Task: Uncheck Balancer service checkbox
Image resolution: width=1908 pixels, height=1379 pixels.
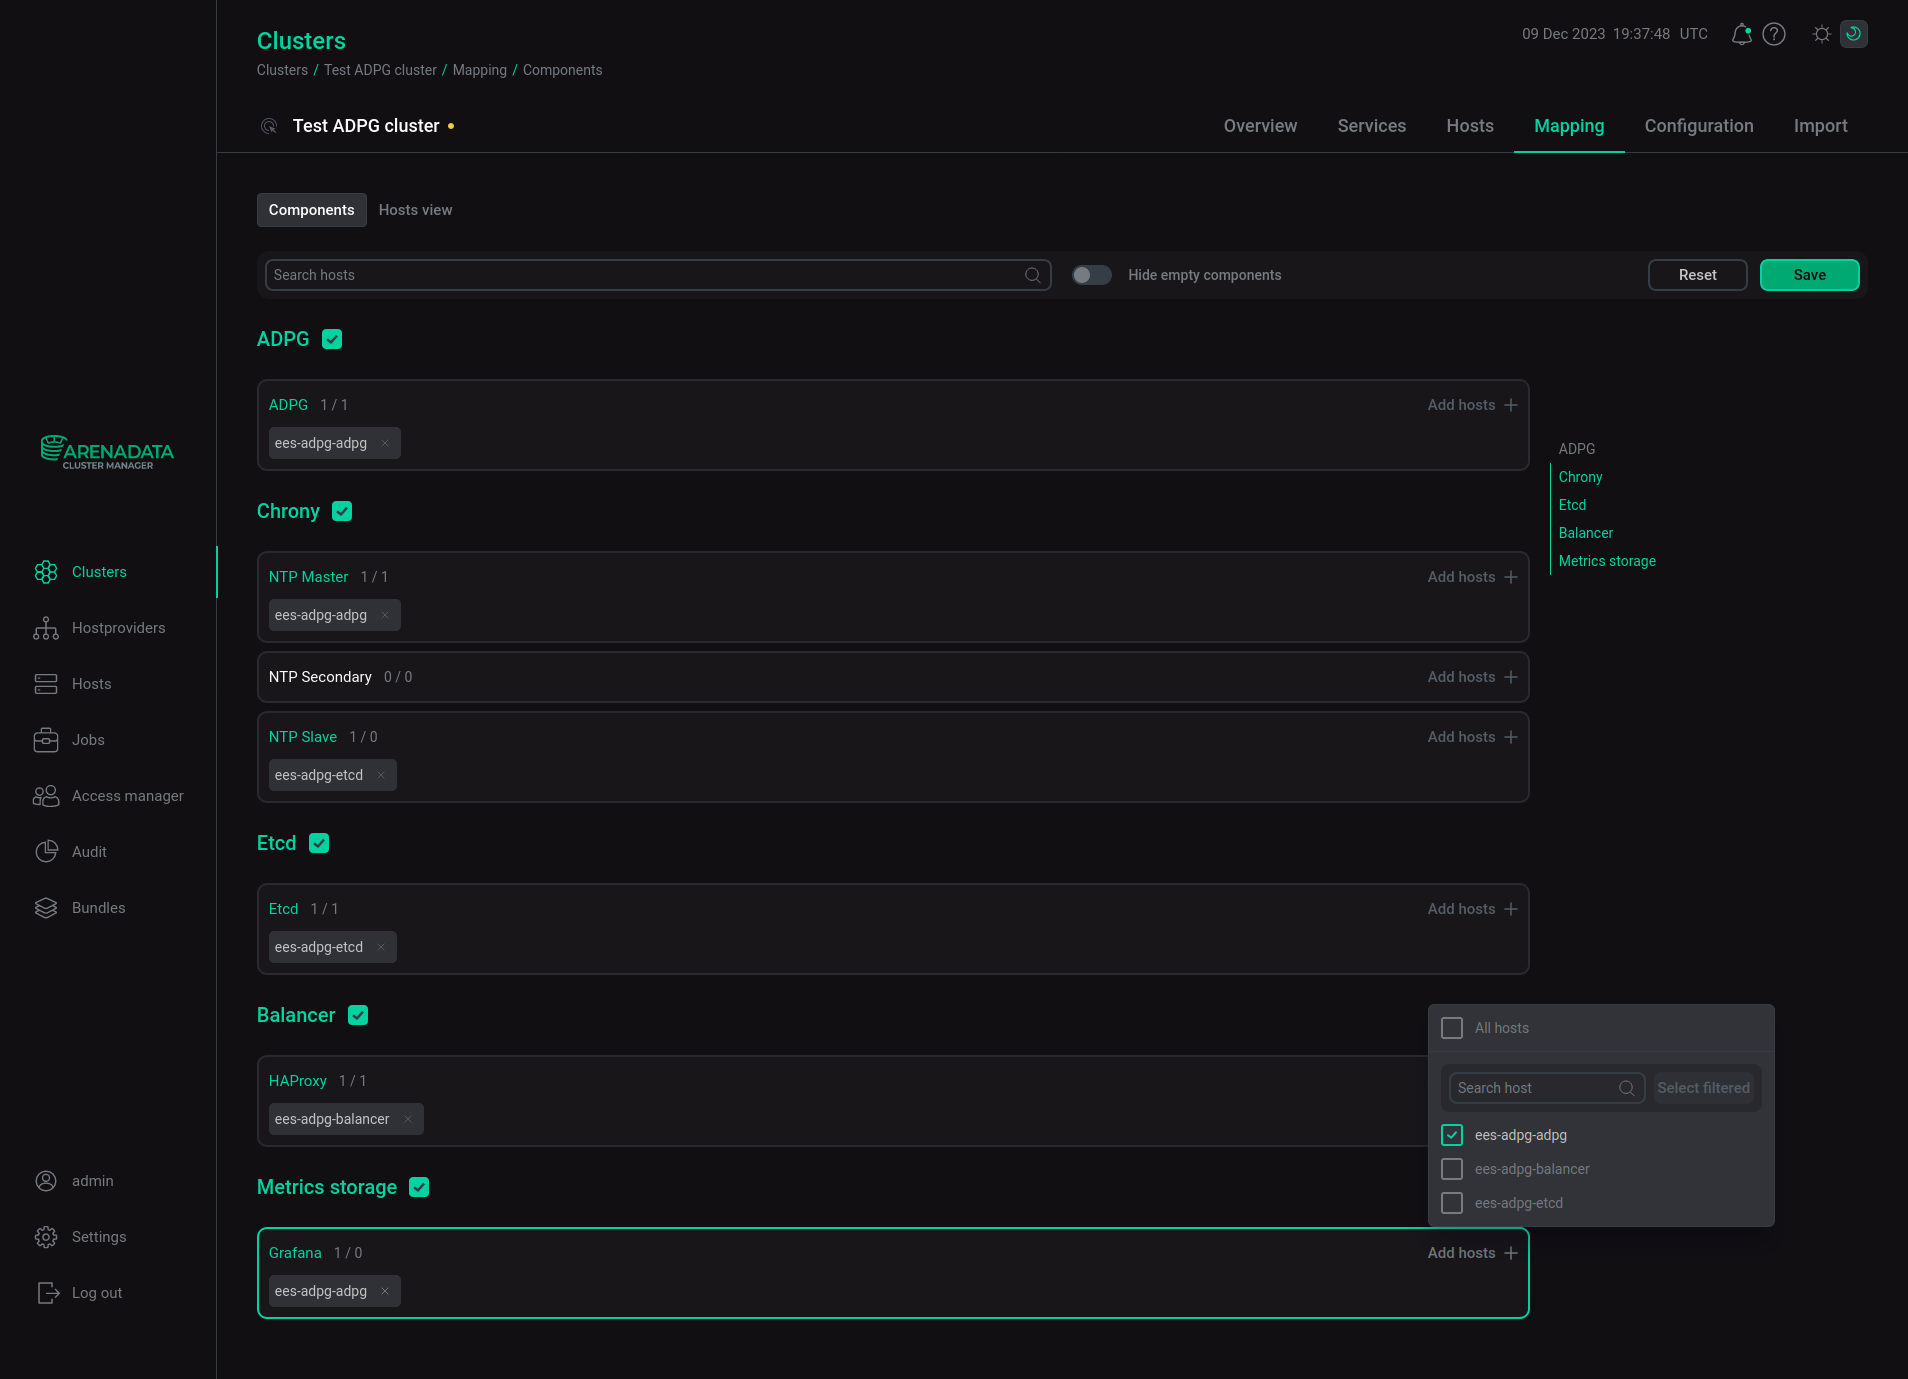Action: coord(358,1015)
